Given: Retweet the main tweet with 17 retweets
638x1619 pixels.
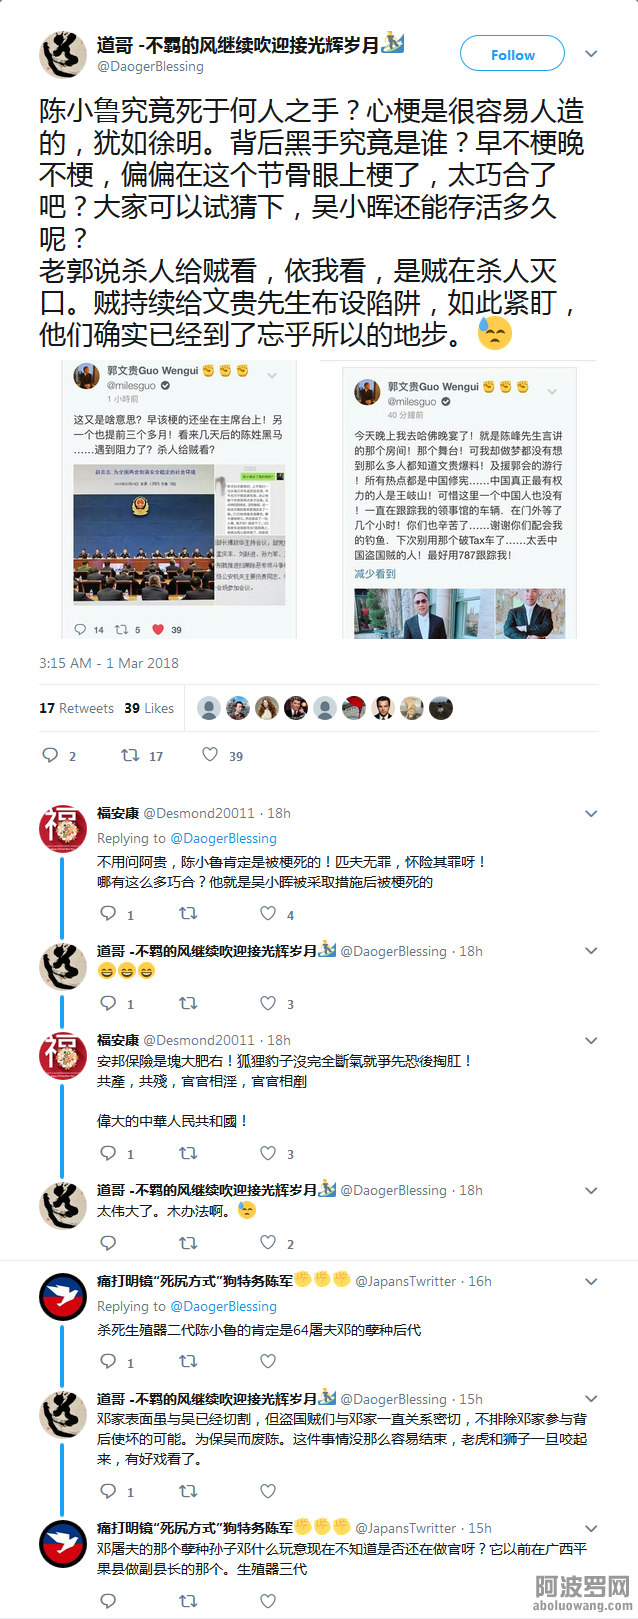Looking at the screenshot, I should (x=130, y=755).
